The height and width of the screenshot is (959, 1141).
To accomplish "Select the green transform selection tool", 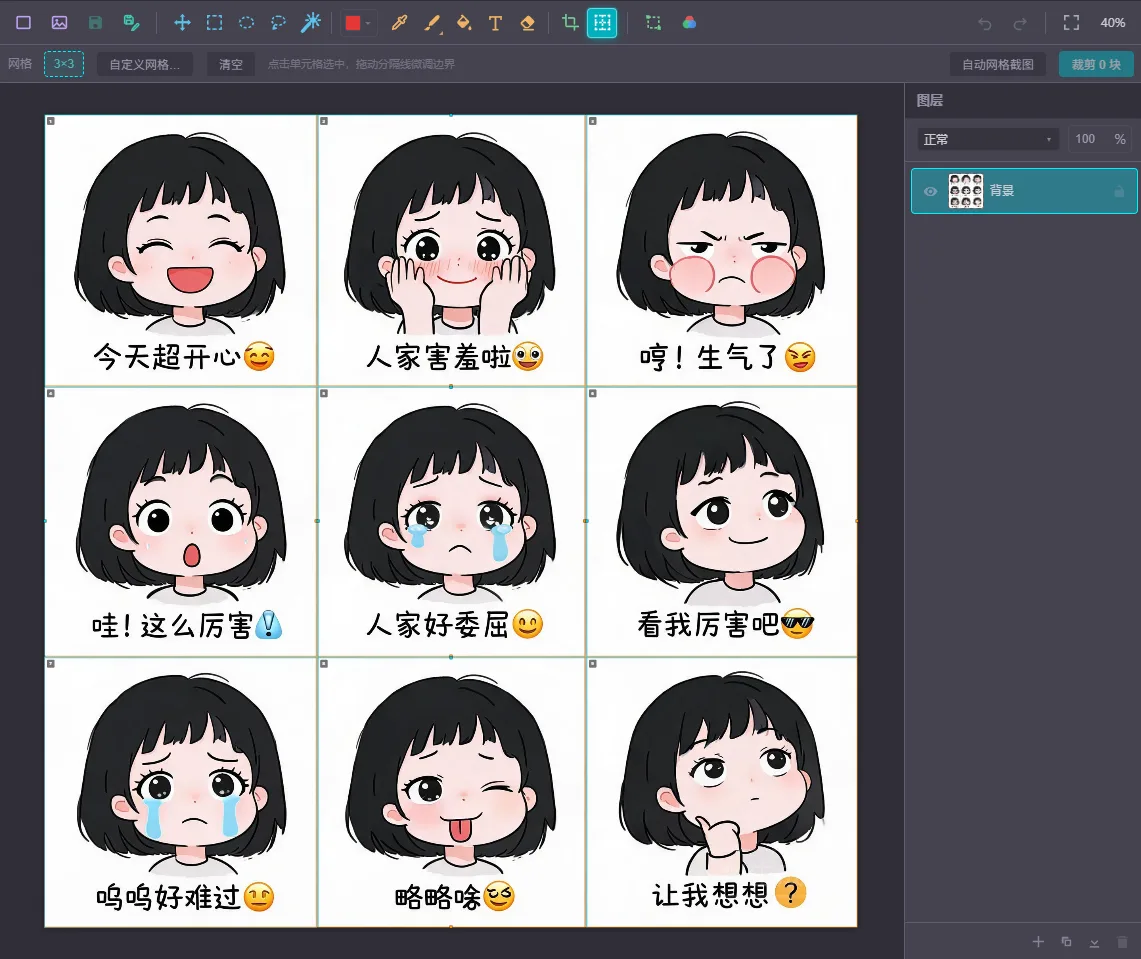I will pyautogui.click(x=653, y=23).
